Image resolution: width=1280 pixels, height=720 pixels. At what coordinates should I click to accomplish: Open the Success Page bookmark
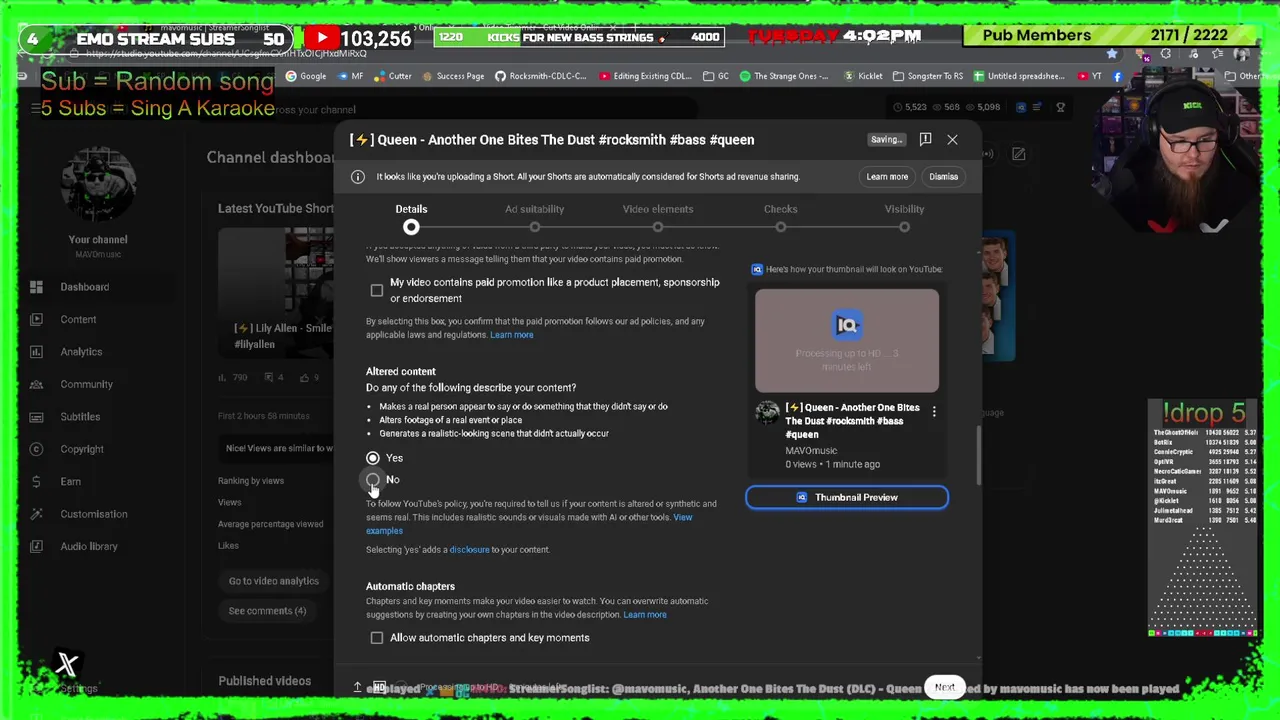[452, 76]
